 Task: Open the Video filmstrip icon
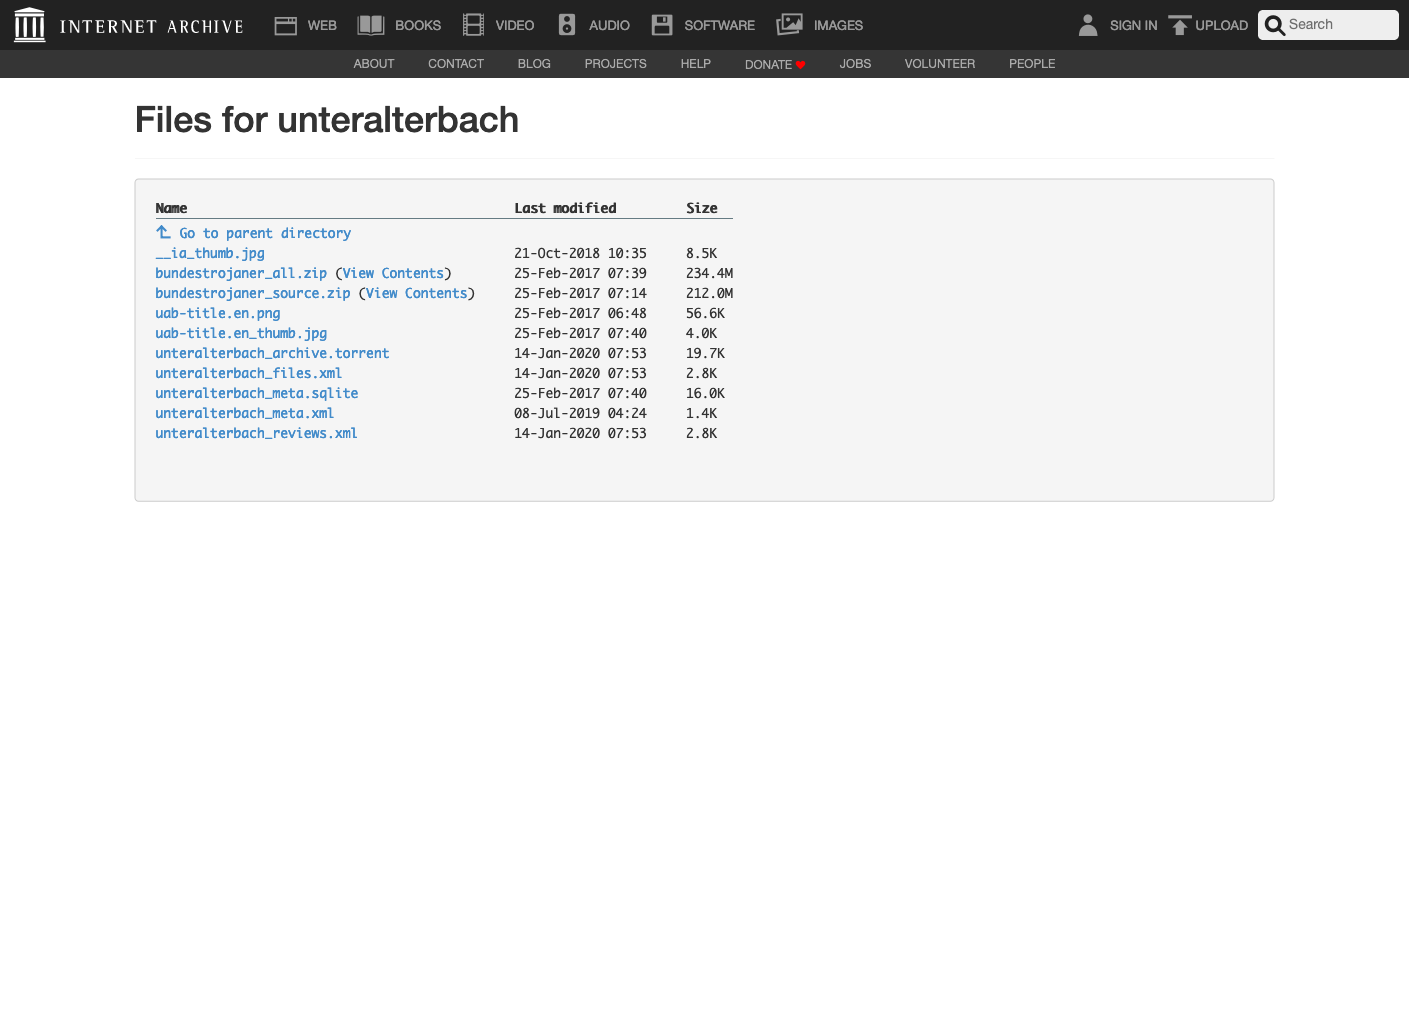click(x=474, y=25)
